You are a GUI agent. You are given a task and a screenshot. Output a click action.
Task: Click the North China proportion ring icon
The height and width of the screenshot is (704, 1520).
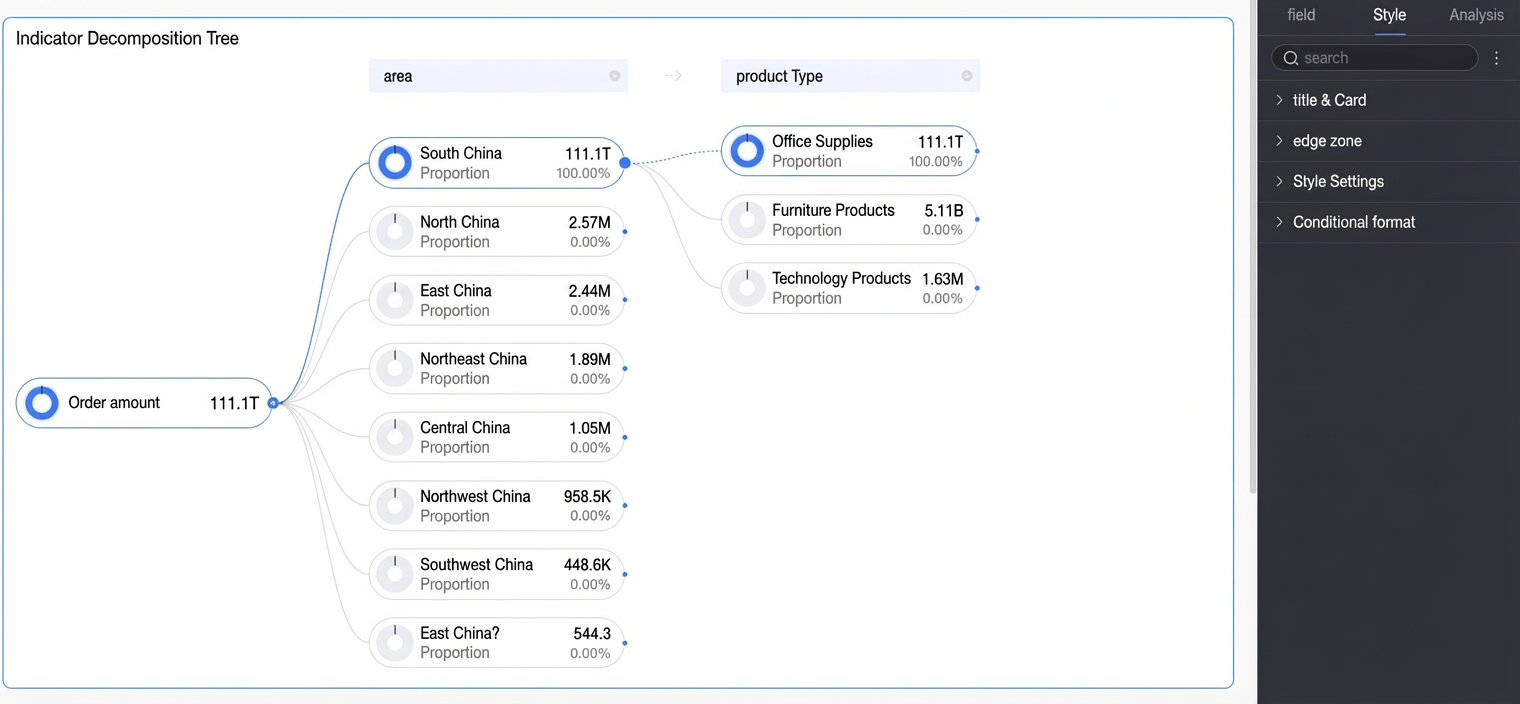[395, 231]
